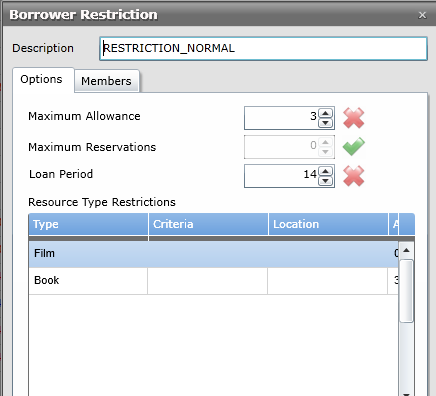Click the Criteria cell of Book row
The image size is (436, 396).
207,281
